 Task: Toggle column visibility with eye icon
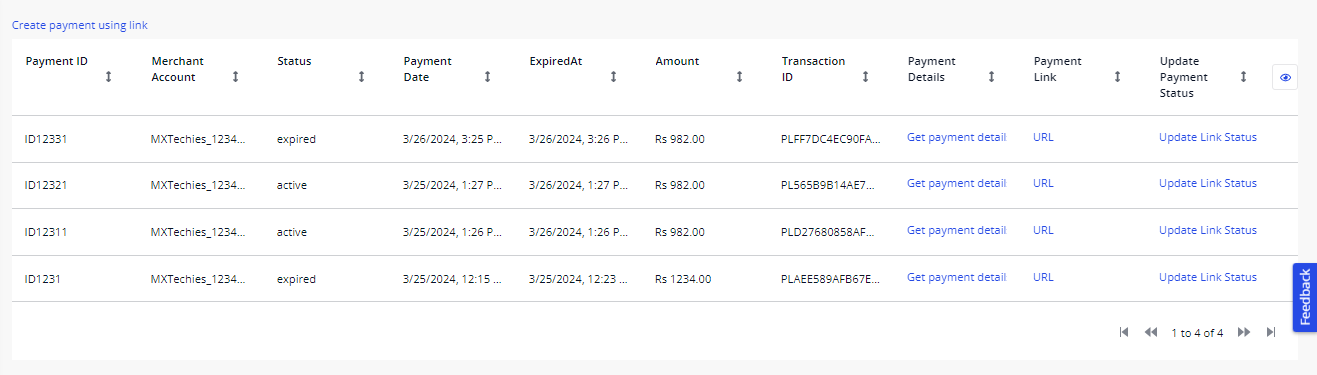click(x=1285, y=77)
